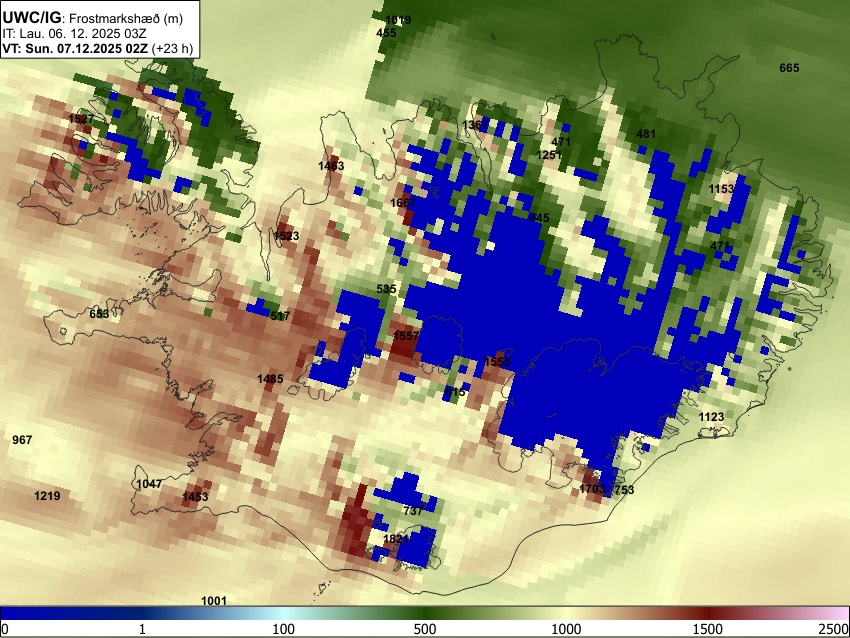Select the 737 map label
Viewport: 850px width, 638px height.
(x=413, y=511)
